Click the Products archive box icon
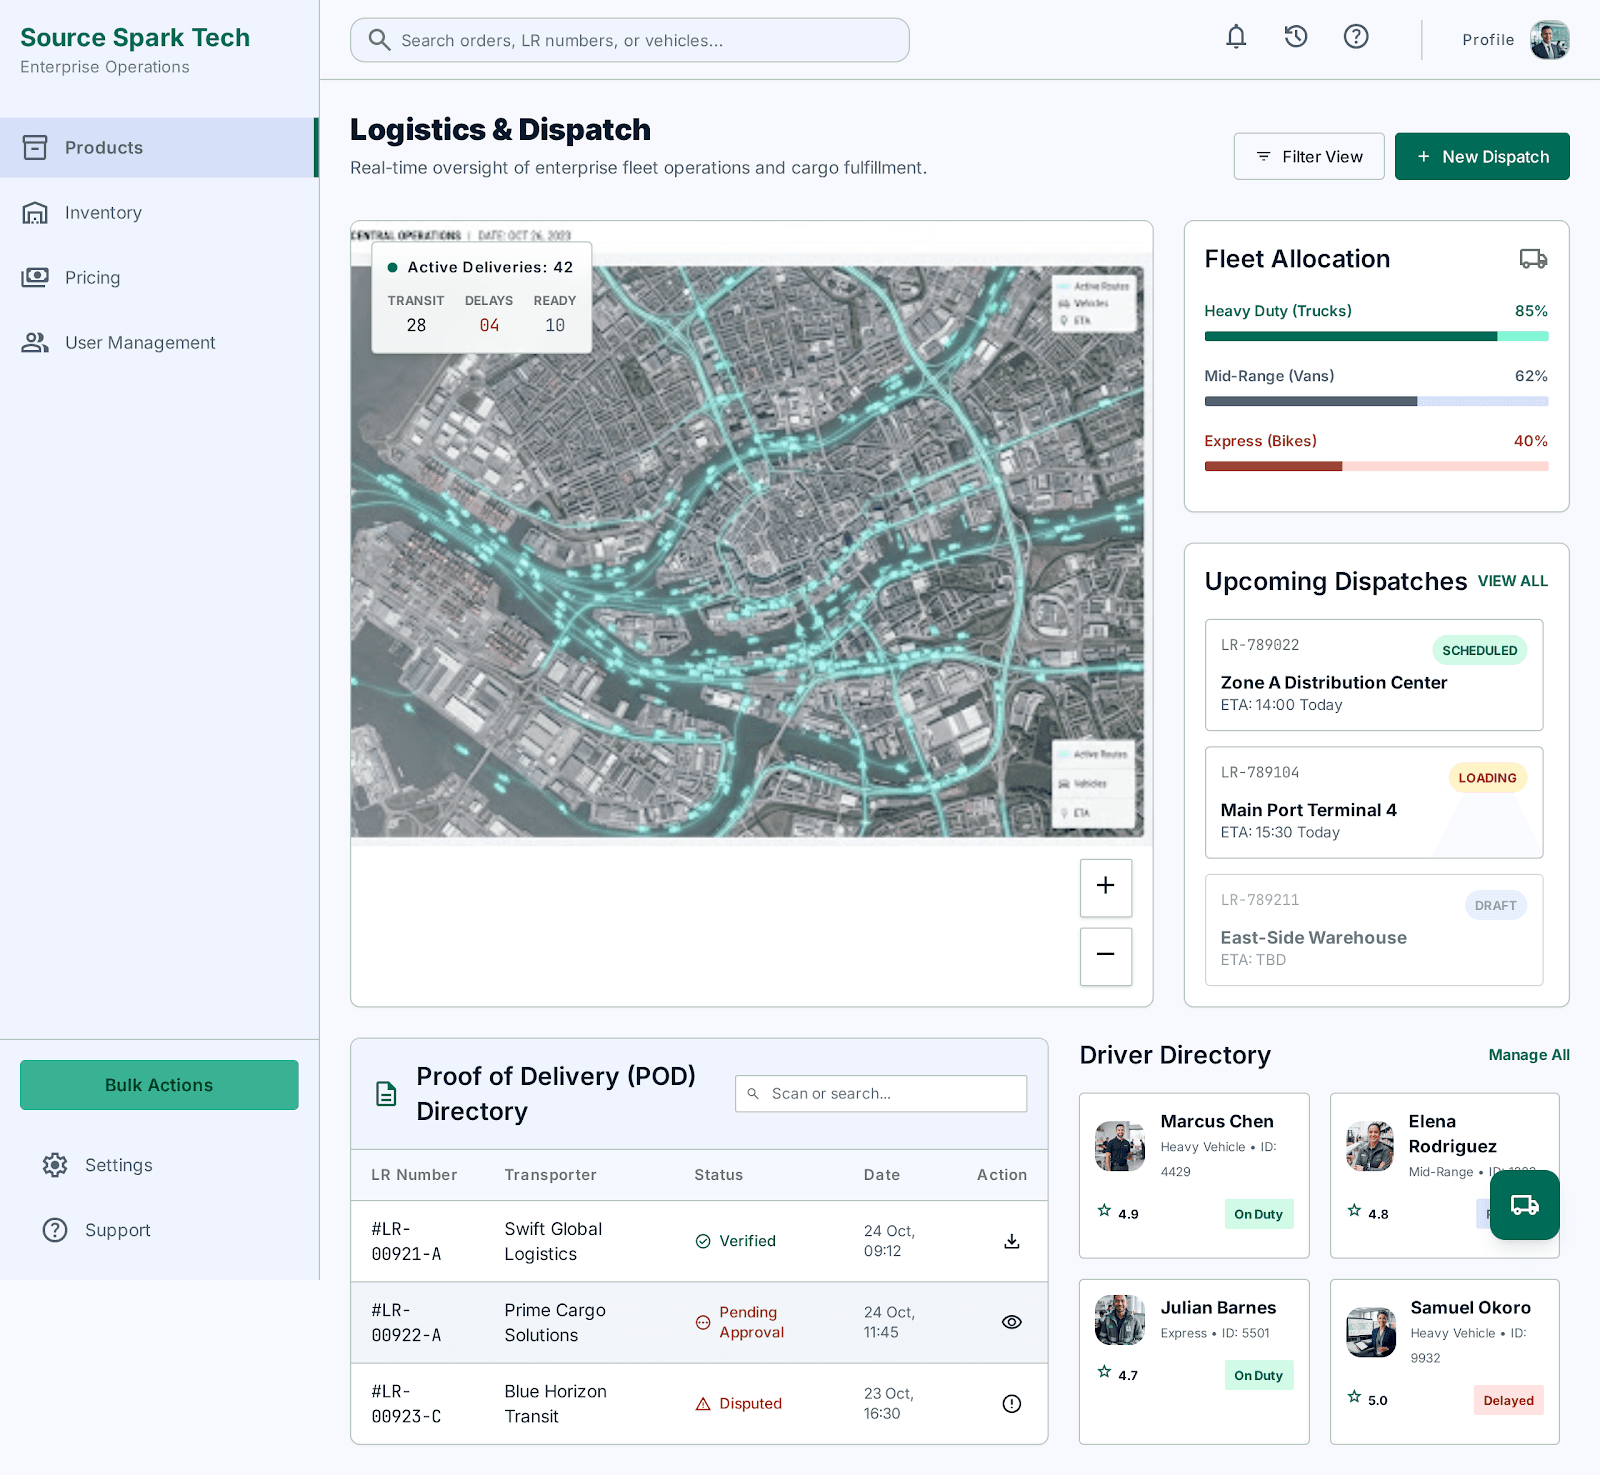Viewport: 1600px width, 1475px height. pyautogui.click(x=35, y=148)
